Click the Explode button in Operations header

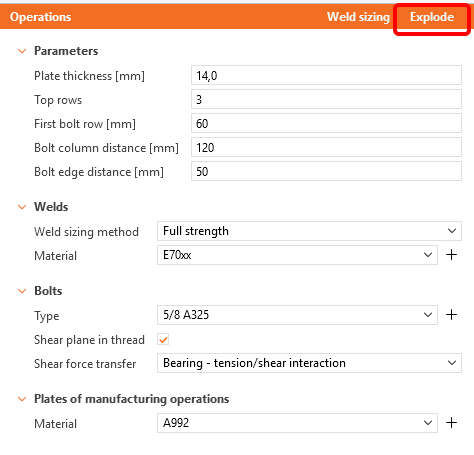click(432, 17)
